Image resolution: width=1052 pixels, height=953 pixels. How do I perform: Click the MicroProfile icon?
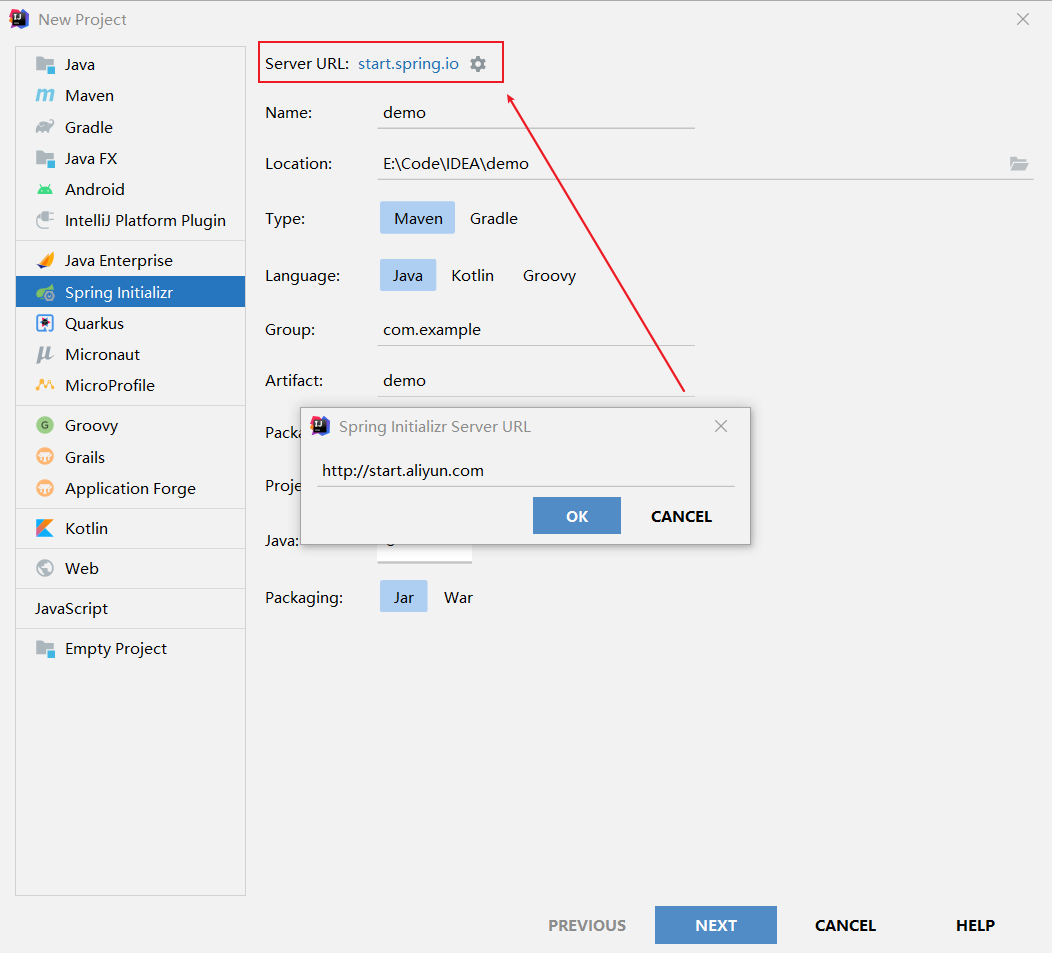[45, 385]
